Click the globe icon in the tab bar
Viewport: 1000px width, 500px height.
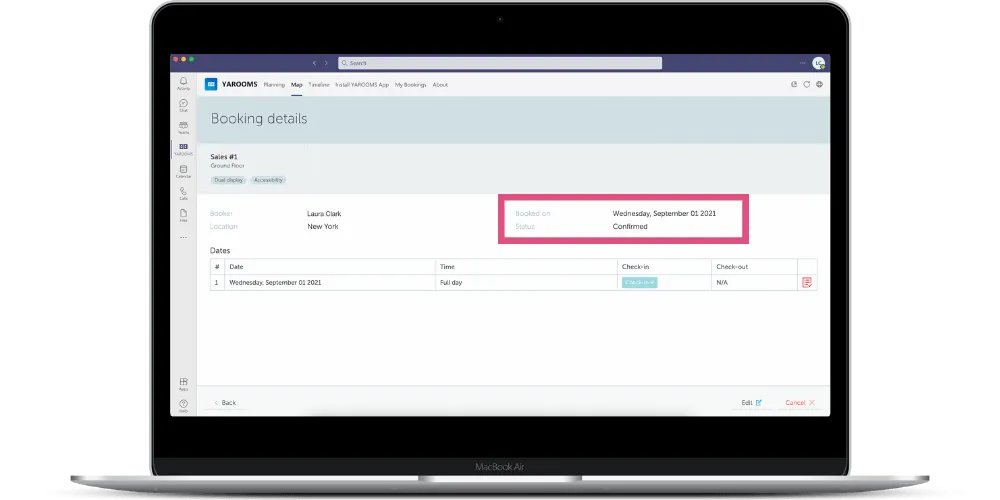click(x=819, y=85)
